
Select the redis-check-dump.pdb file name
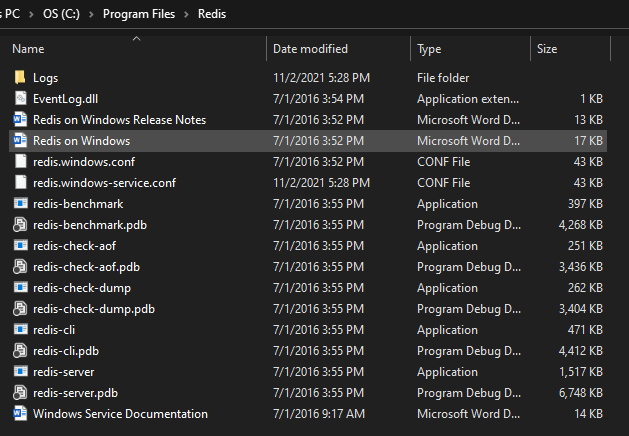[x=94, y=309]
